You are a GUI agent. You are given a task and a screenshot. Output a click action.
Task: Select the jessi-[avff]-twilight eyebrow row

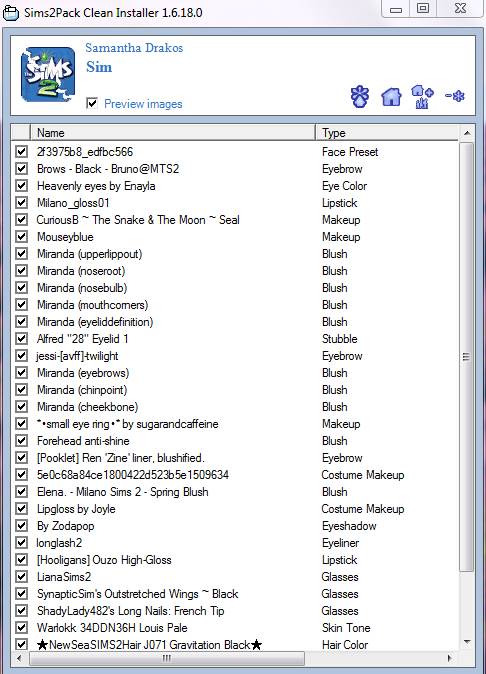point(235,356)
